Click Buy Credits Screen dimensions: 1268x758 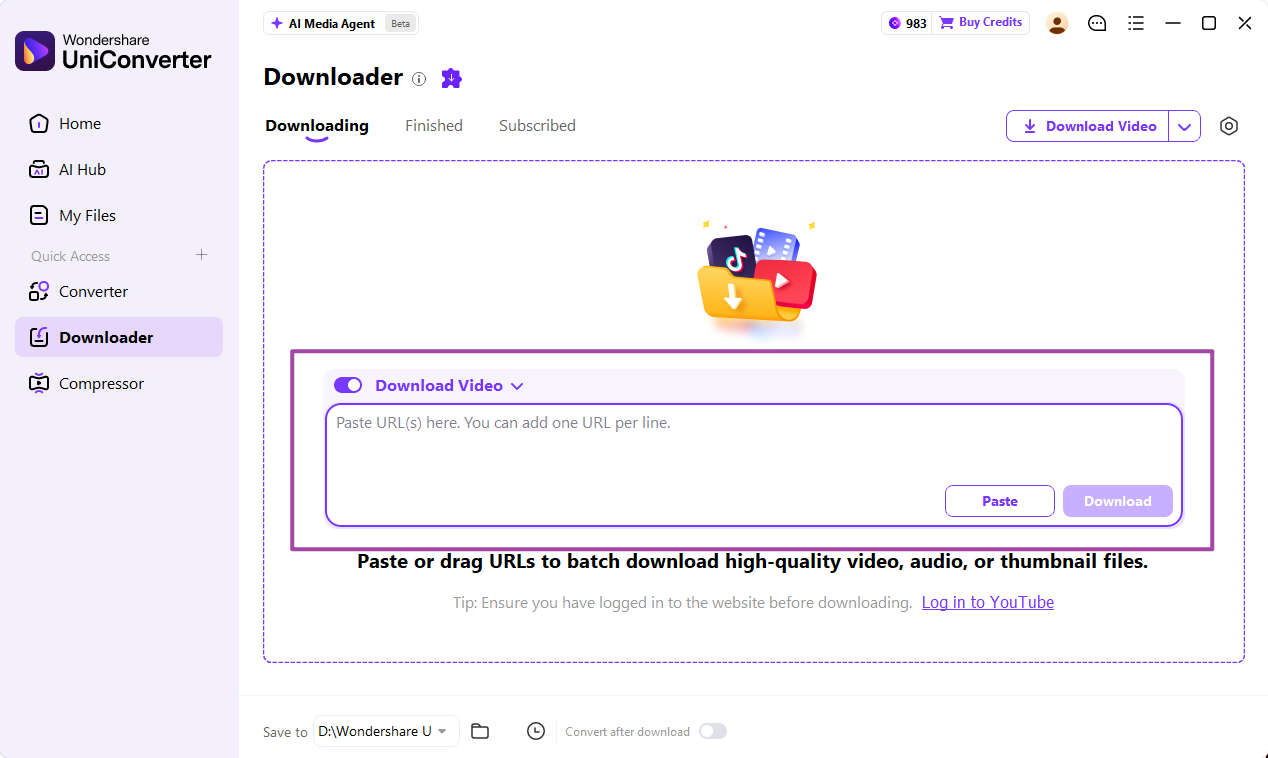981,23
